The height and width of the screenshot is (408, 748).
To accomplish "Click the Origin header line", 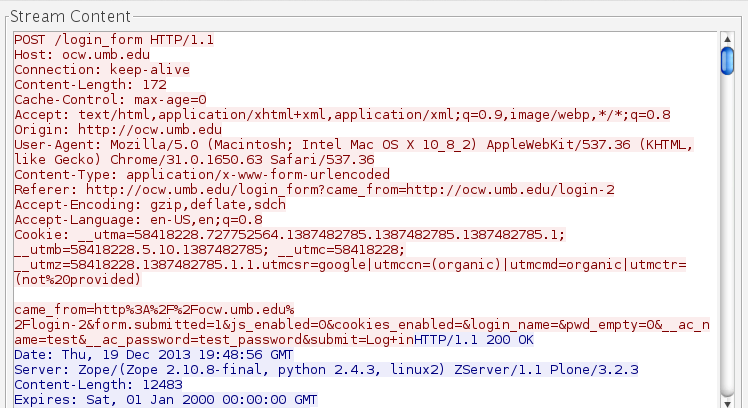I will 118,129.
